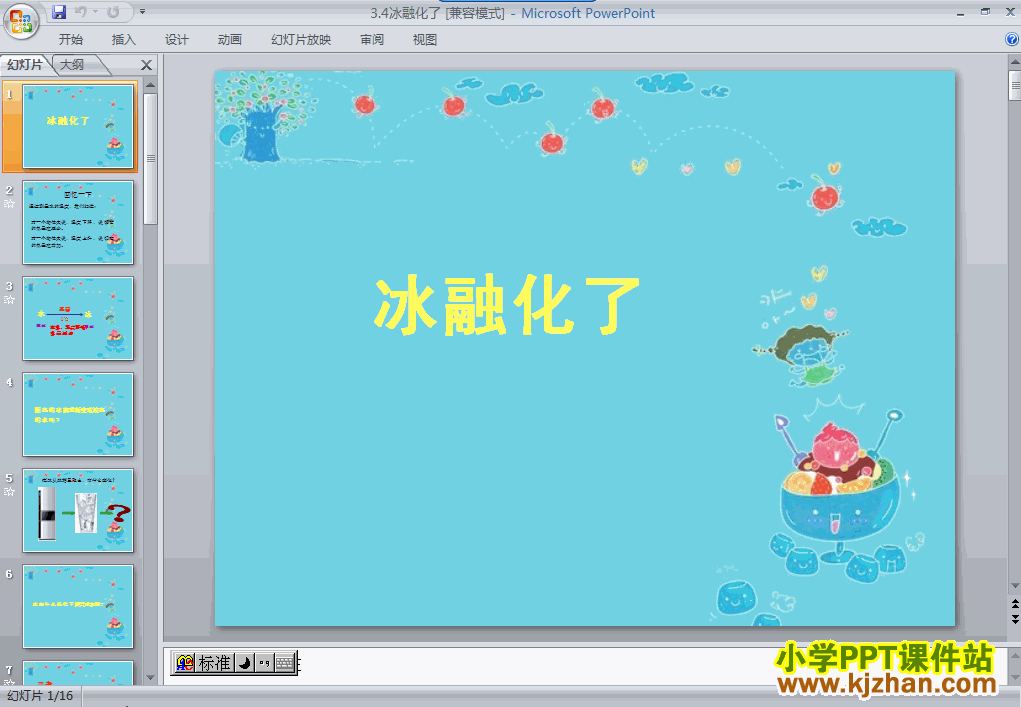The height and width of the screenshot is (707, 1021).
Task: Minimize the PowerPoint window
Action: 960,12
